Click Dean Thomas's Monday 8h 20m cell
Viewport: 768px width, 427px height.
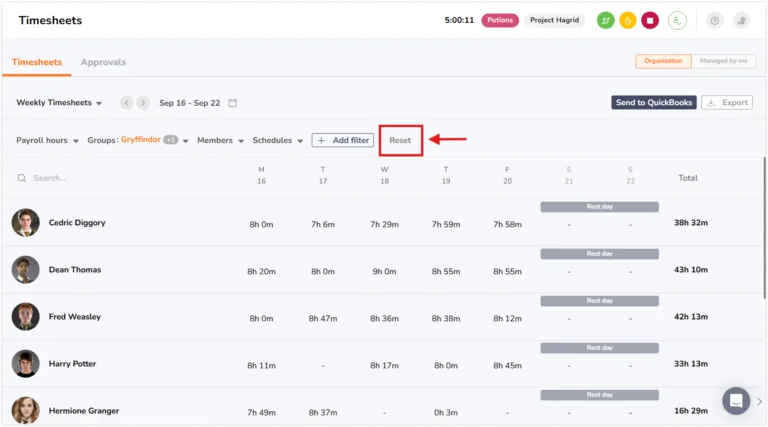coord(262,271)
